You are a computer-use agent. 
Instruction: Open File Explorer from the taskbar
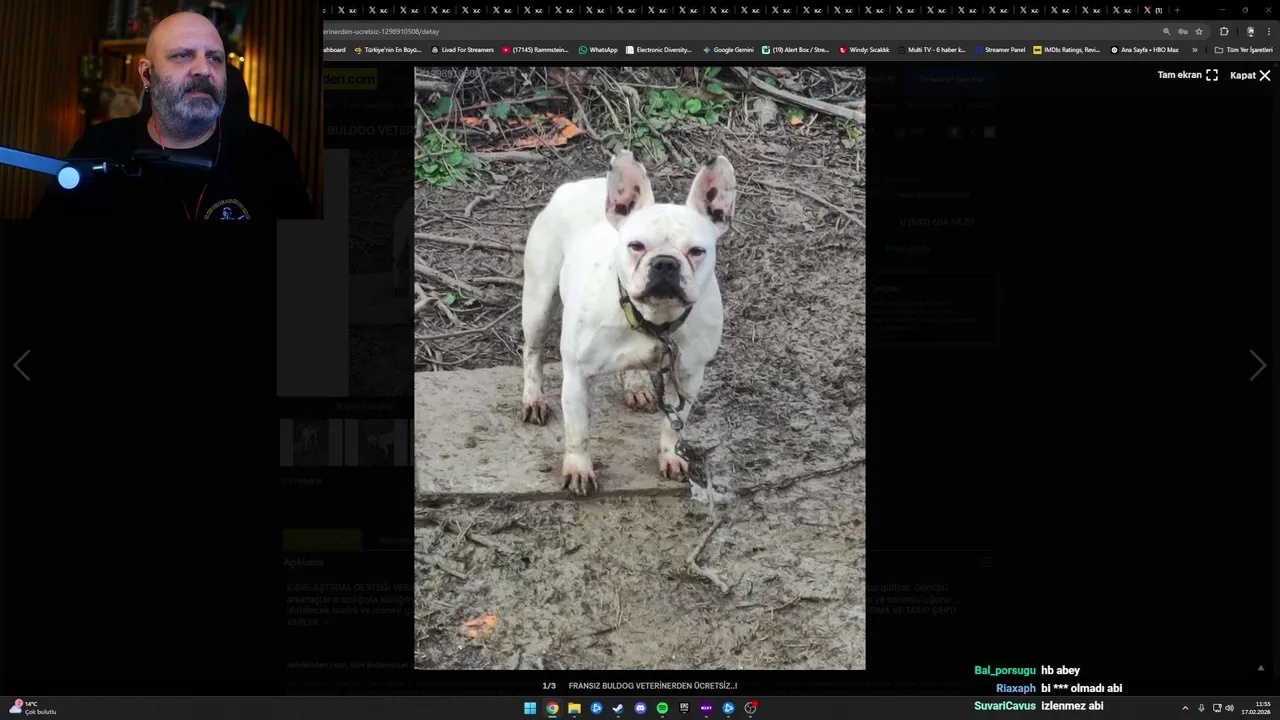point(574,708)
